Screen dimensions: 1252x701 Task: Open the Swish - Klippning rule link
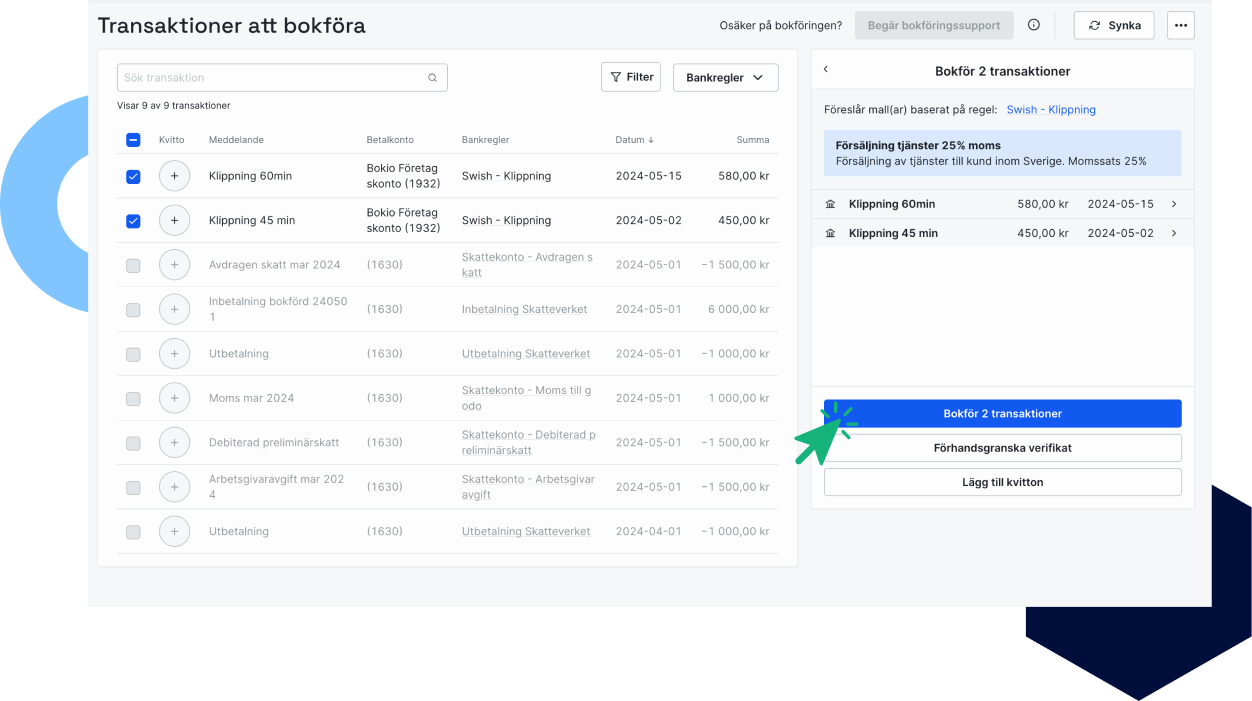1050,110
